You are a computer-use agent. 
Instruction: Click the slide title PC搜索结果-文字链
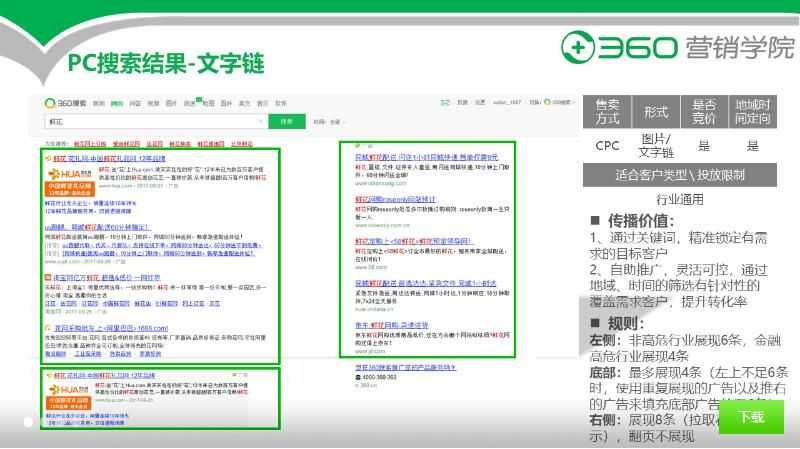pyautogui.click(x=166, y=63)
